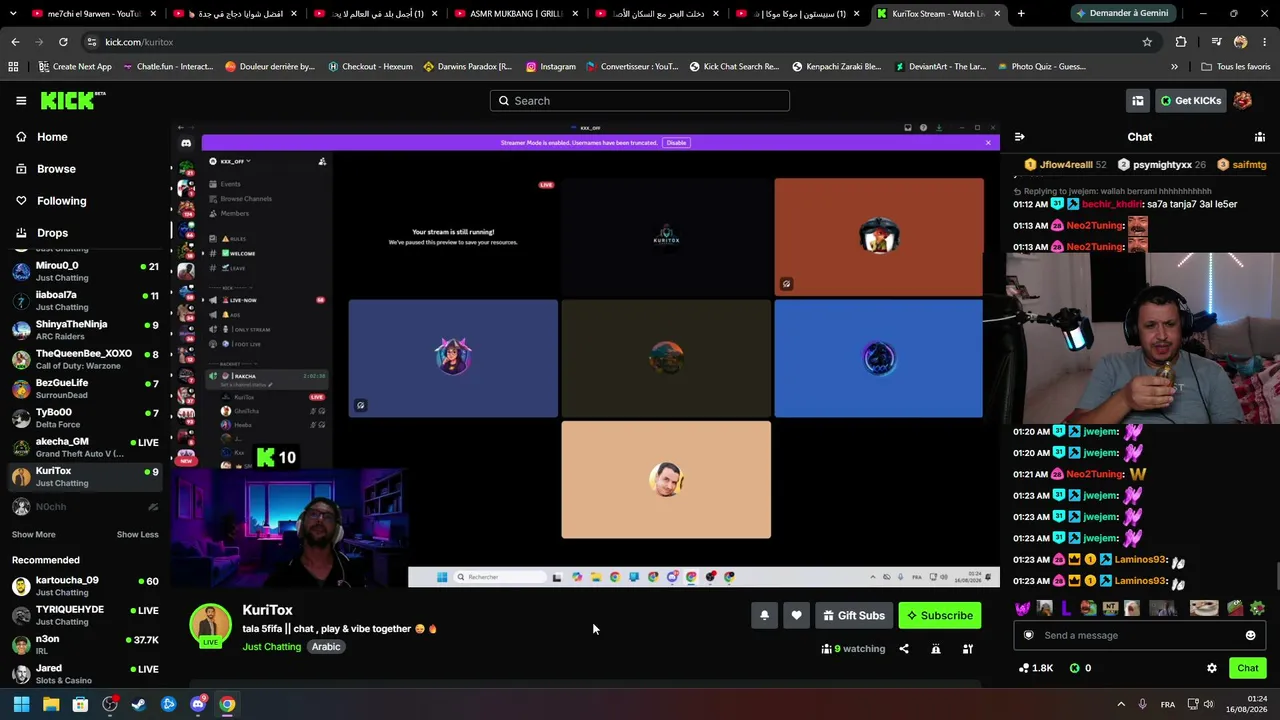Reload the kick.com page
This screenshot has height=720, width=1280.
click(63, 42)
